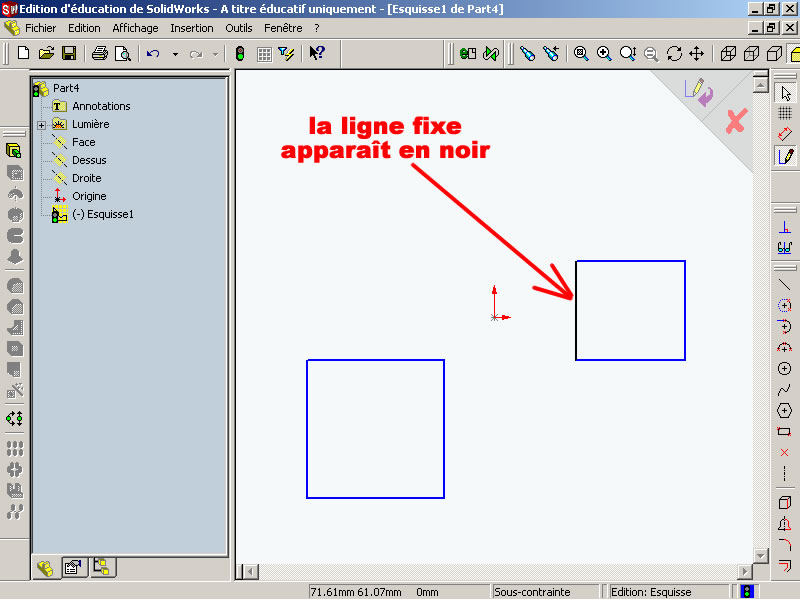Switch to wireframe display mode
The image size is (800, 600).
[x=728, y=53]
